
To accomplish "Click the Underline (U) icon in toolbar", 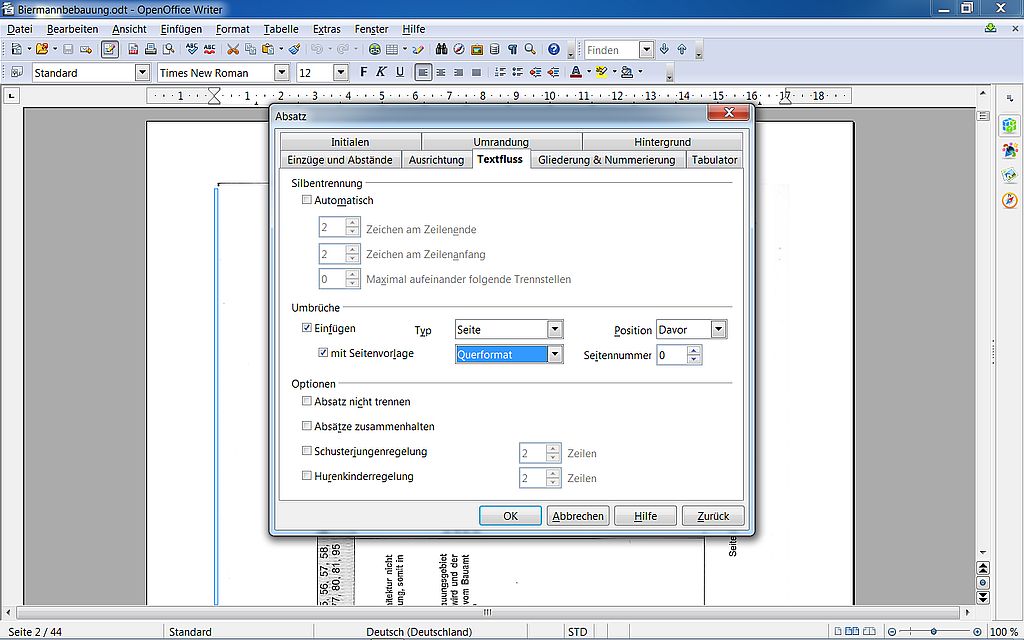I will pos(400,72).
